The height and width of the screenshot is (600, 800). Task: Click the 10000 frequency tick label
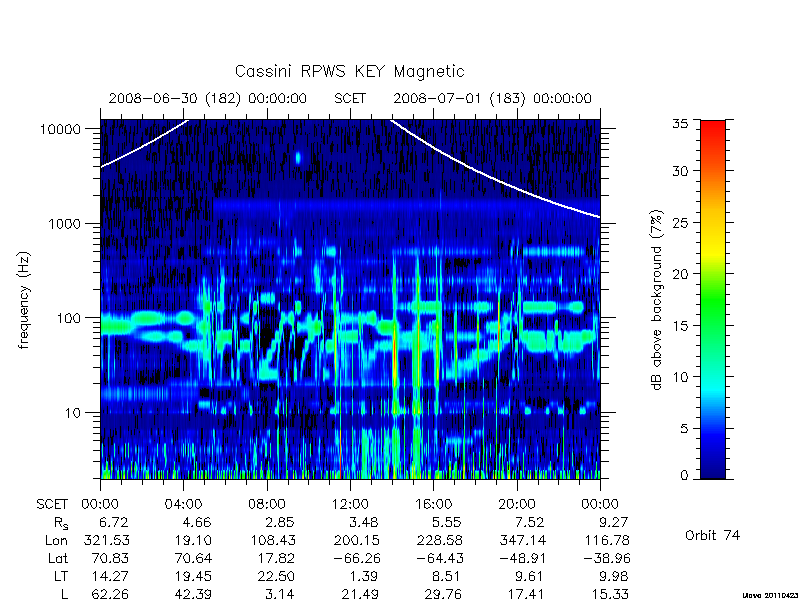pos(60,130)
